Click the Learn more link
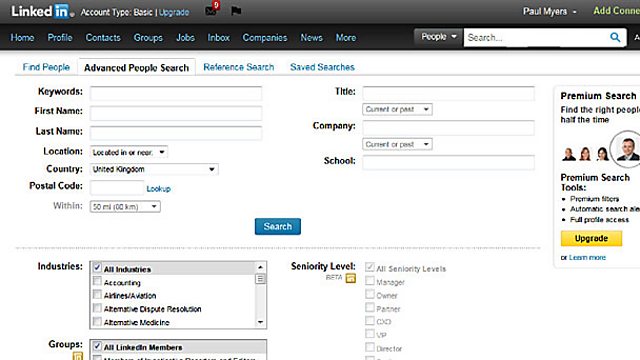640x360 pixels. [587, 258]
